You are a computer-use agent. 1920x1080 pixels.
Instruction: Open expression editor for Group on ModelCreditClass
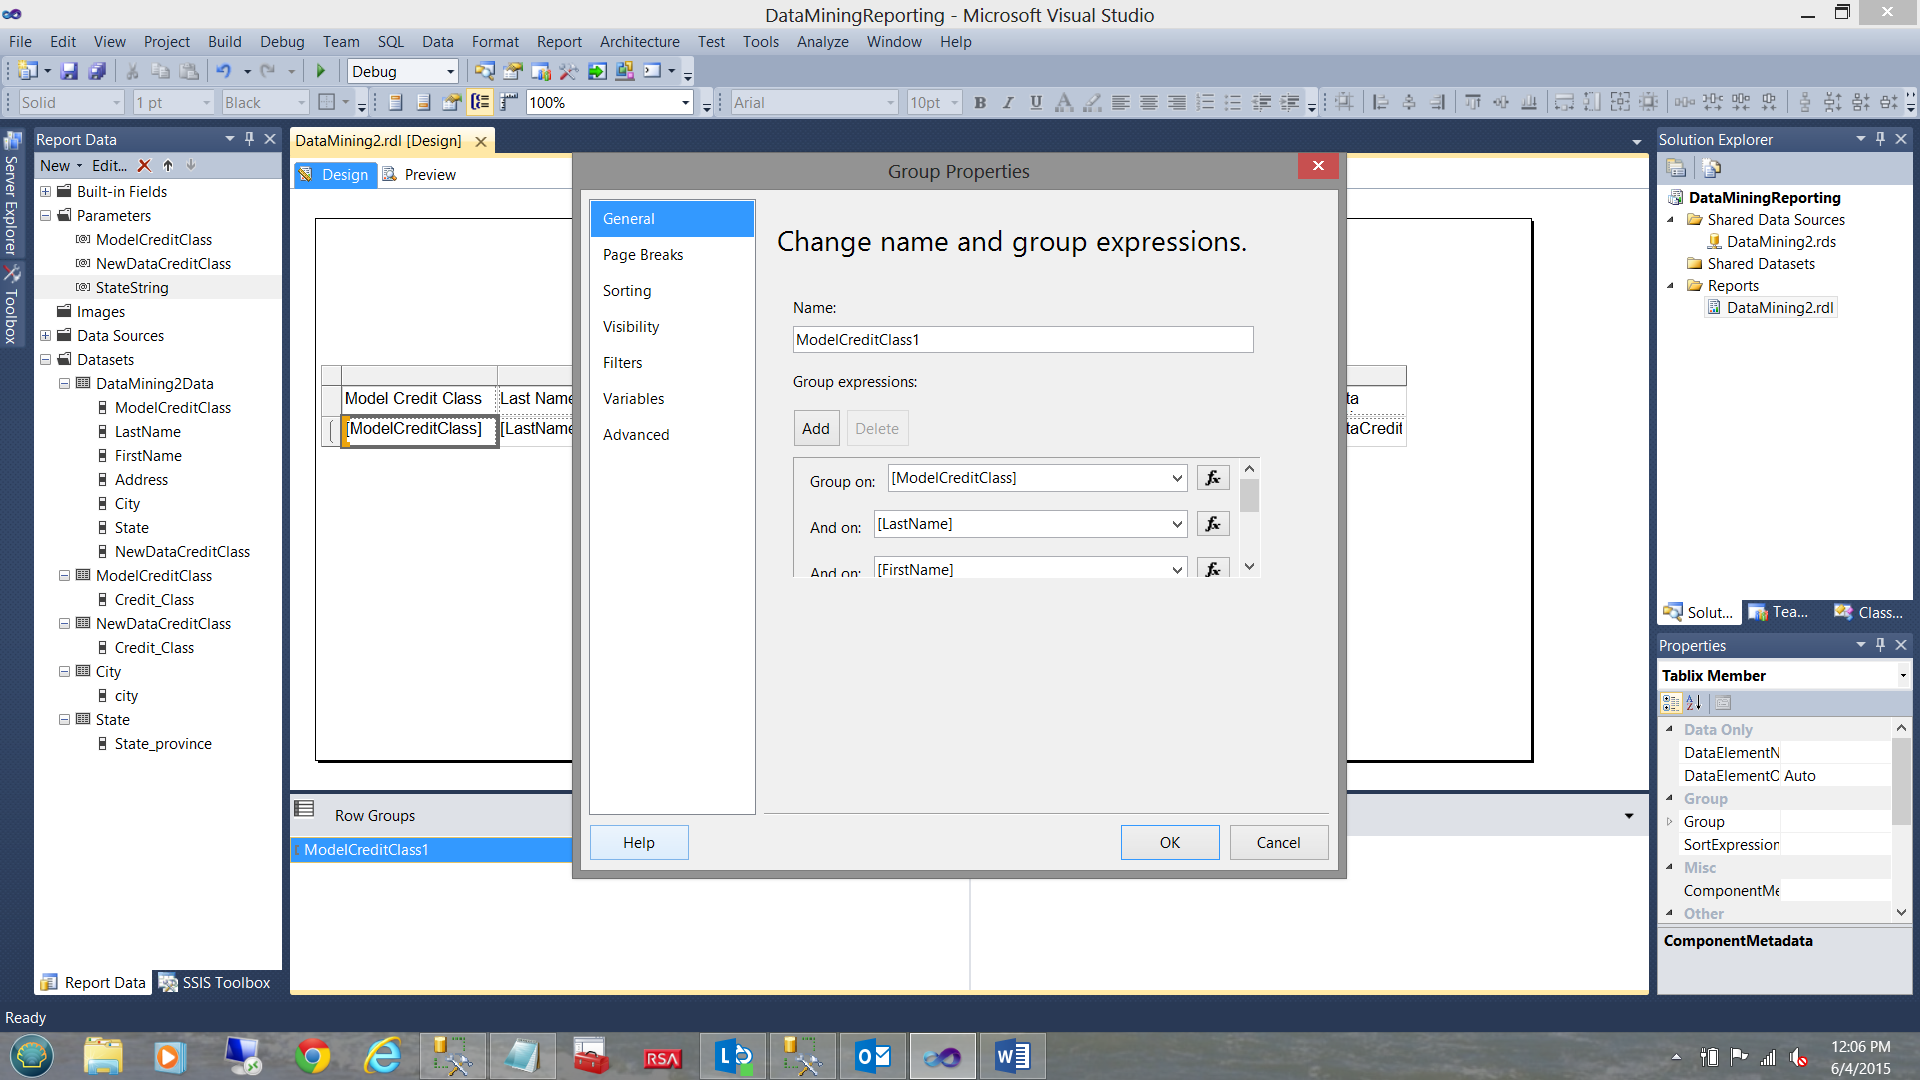point(1212,478)
